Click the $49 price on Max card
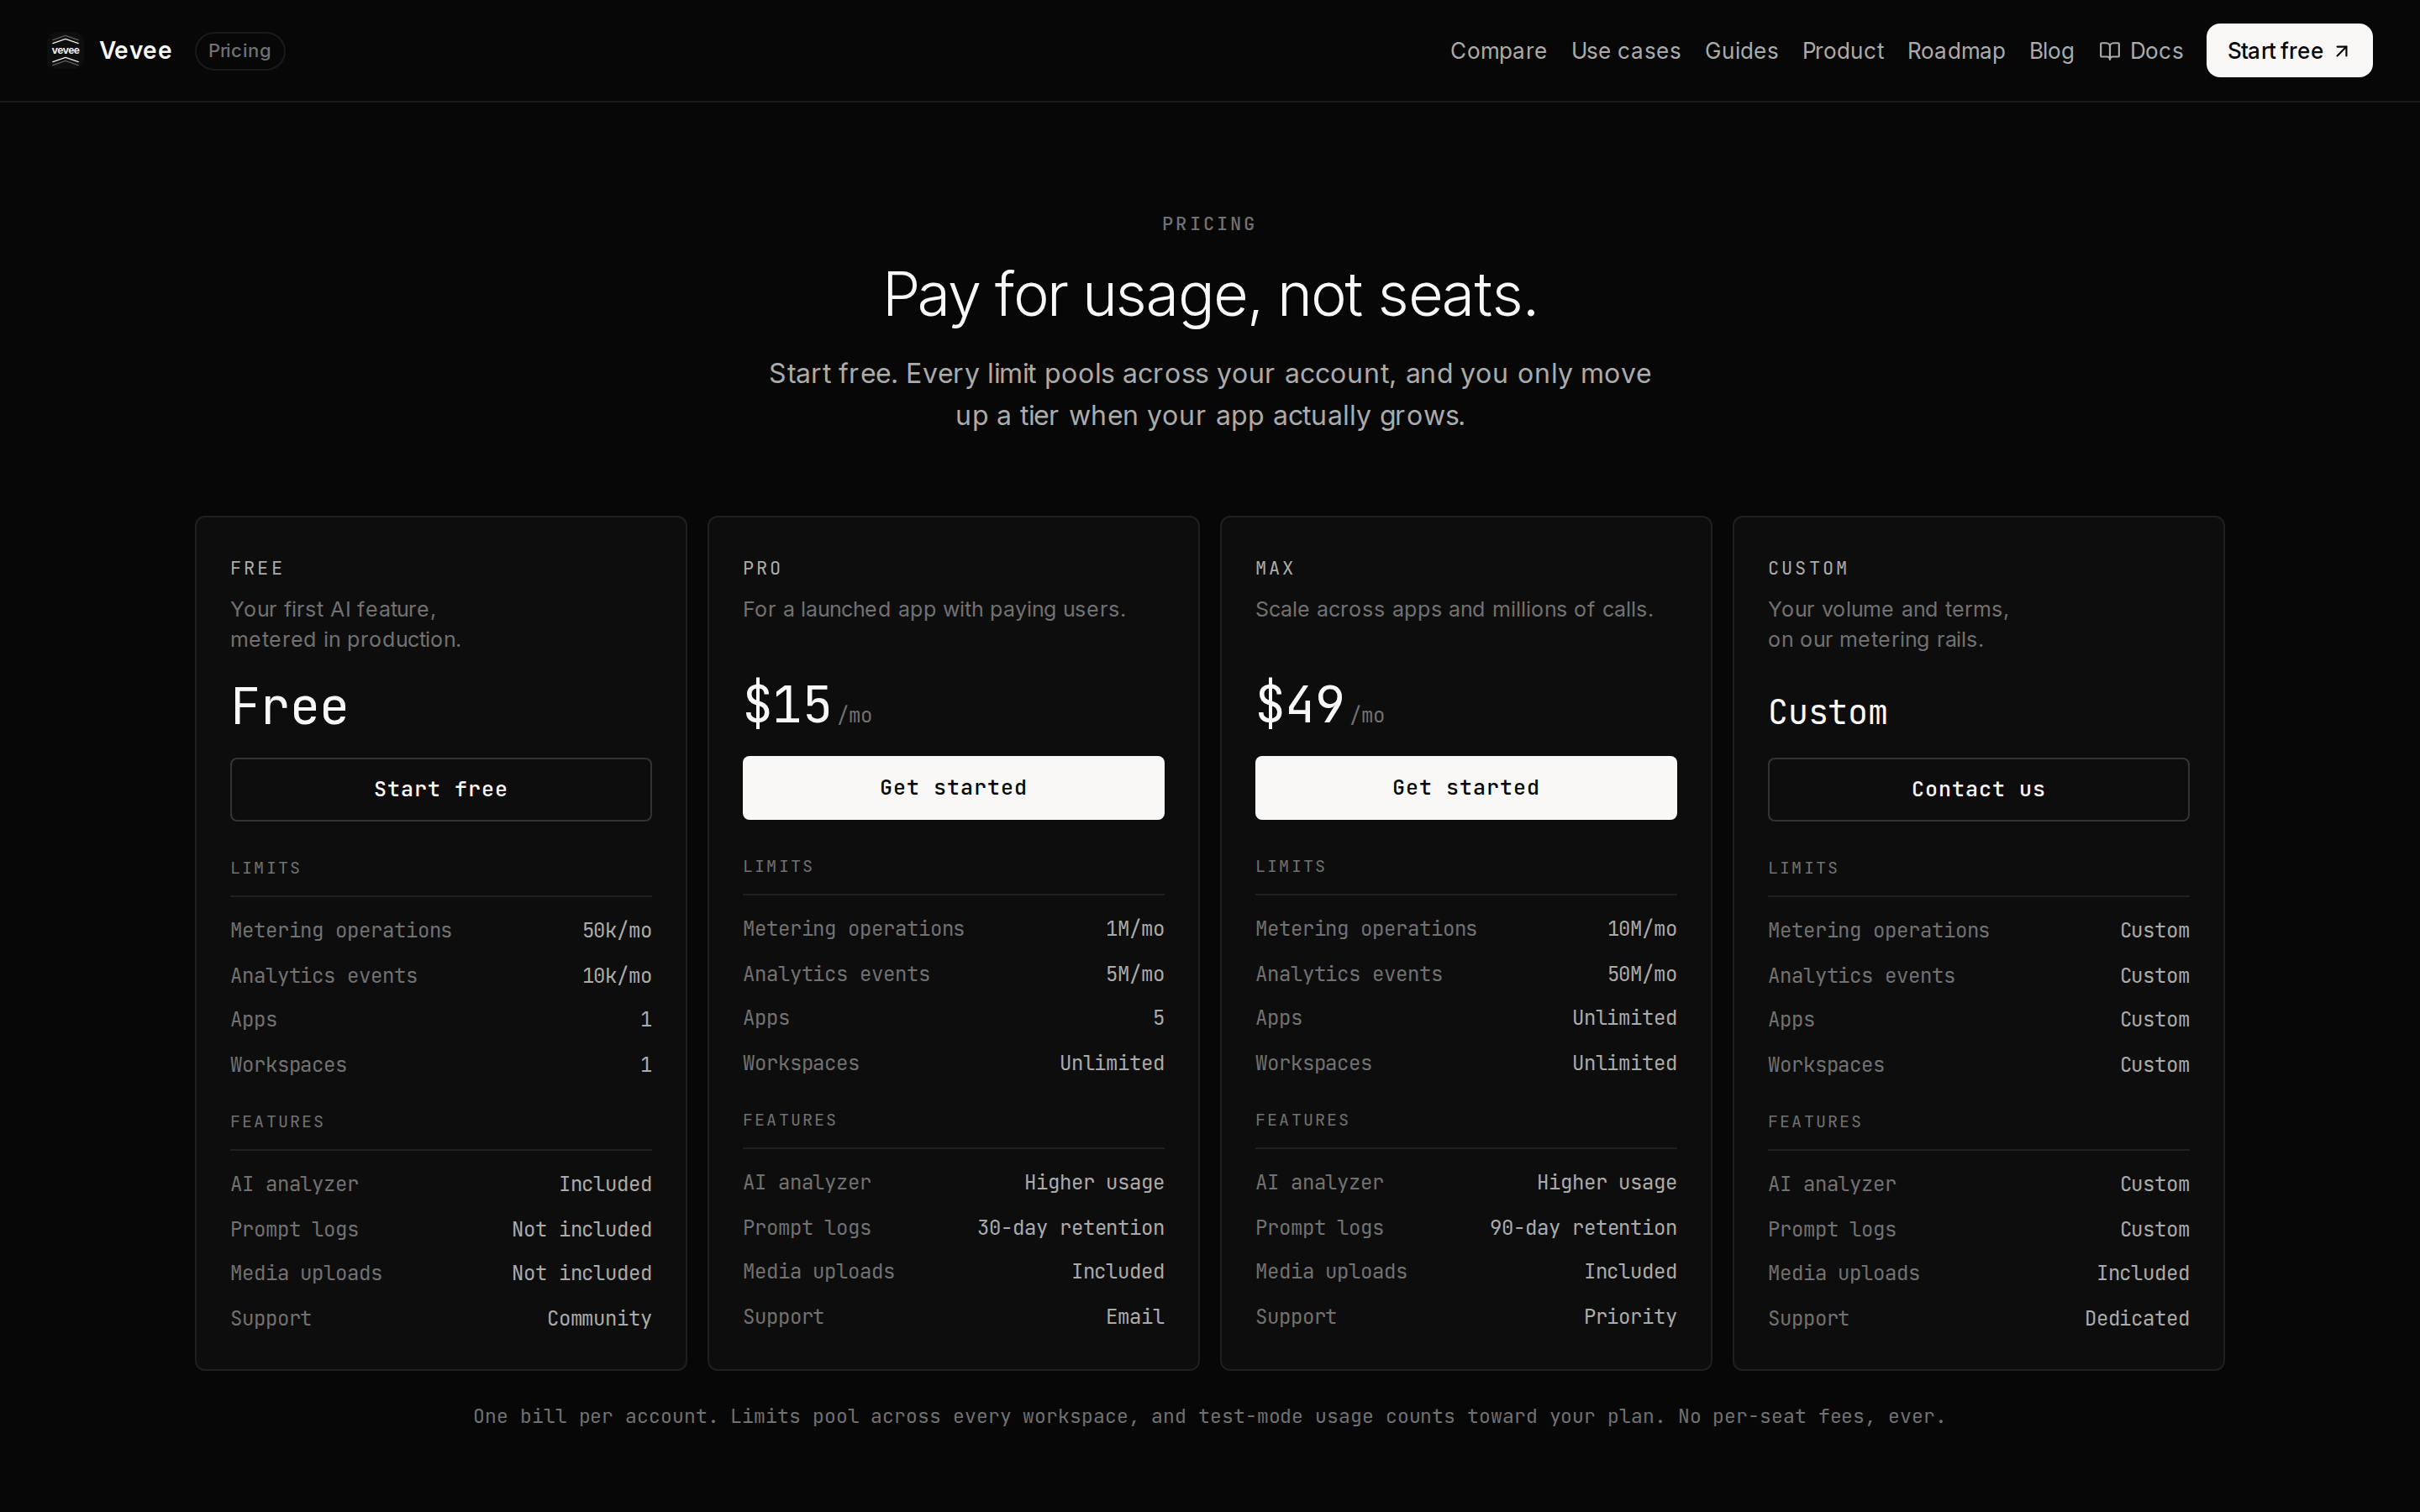Viewport: 2420px width, 1512px height. pos(1300,704)
